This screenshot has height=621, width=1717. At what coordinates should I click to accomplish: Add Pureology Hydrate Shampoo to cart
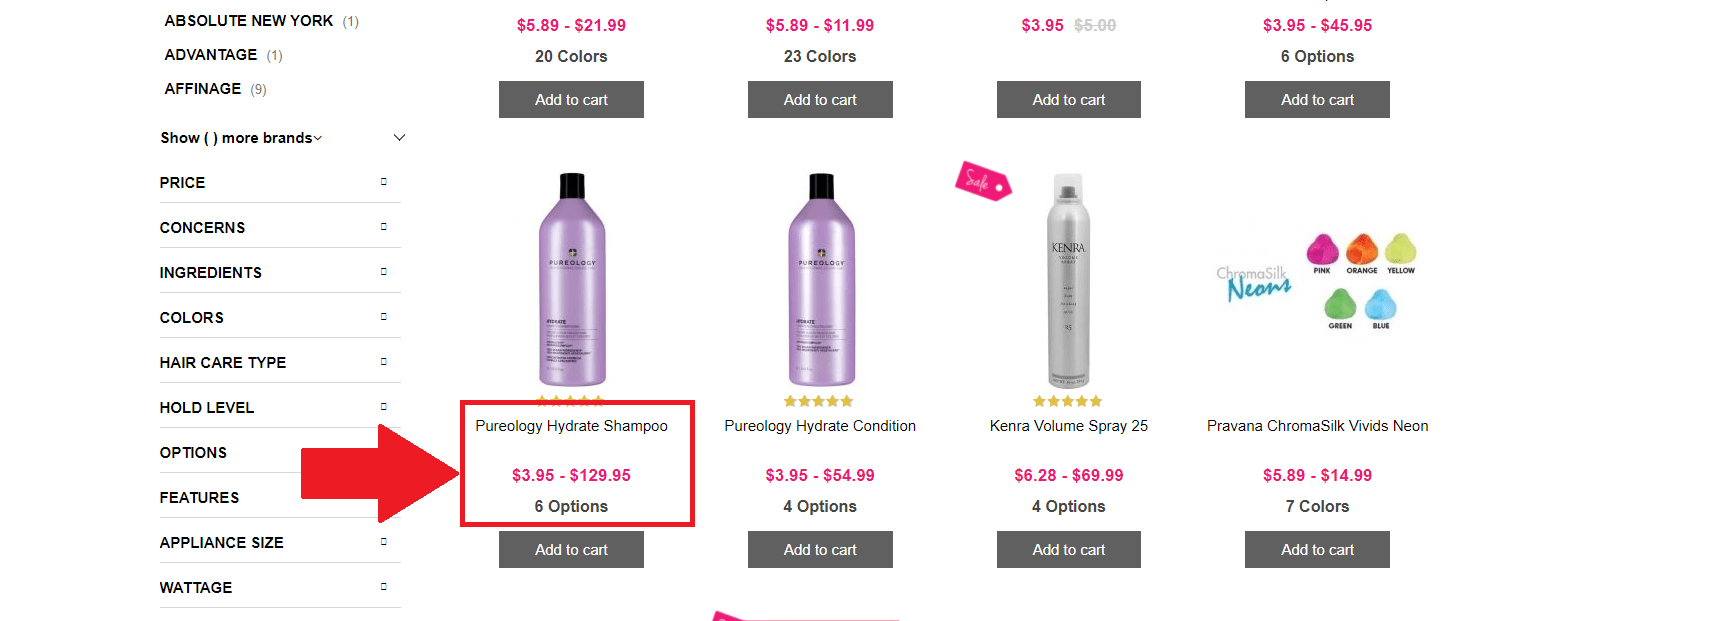pos(571,550)
